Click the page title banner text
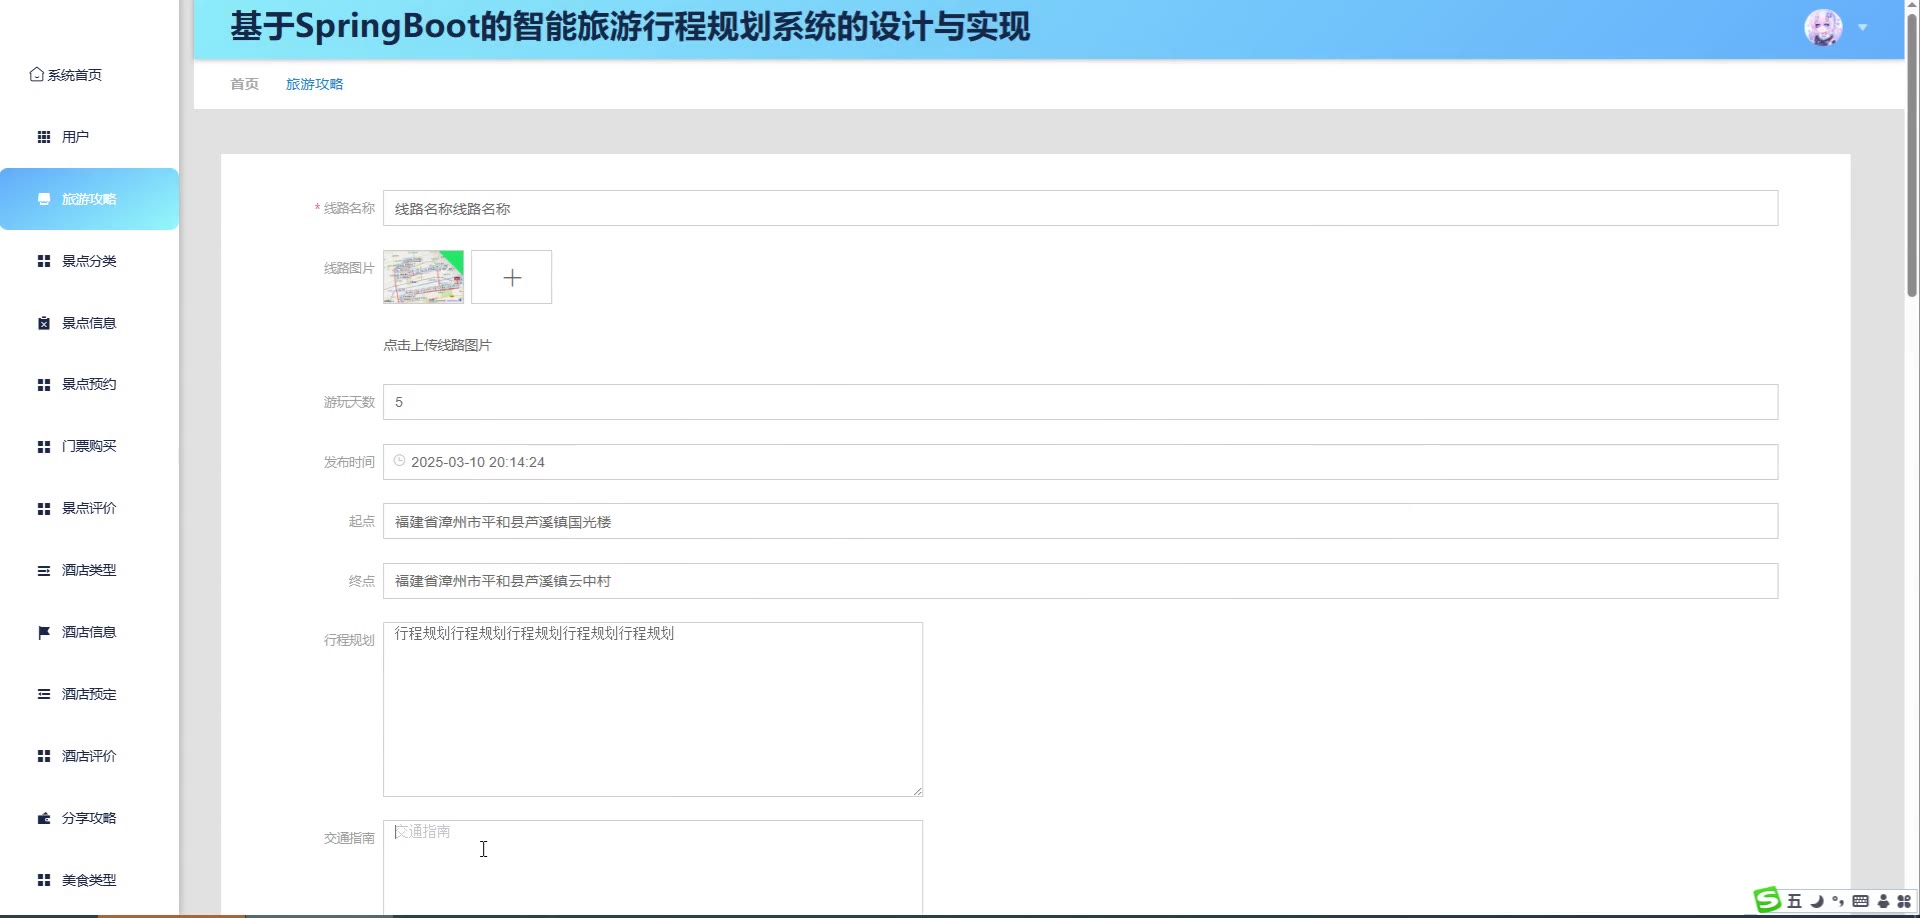The height and width of the screenshot is (918, 1920). pos(630,27)
